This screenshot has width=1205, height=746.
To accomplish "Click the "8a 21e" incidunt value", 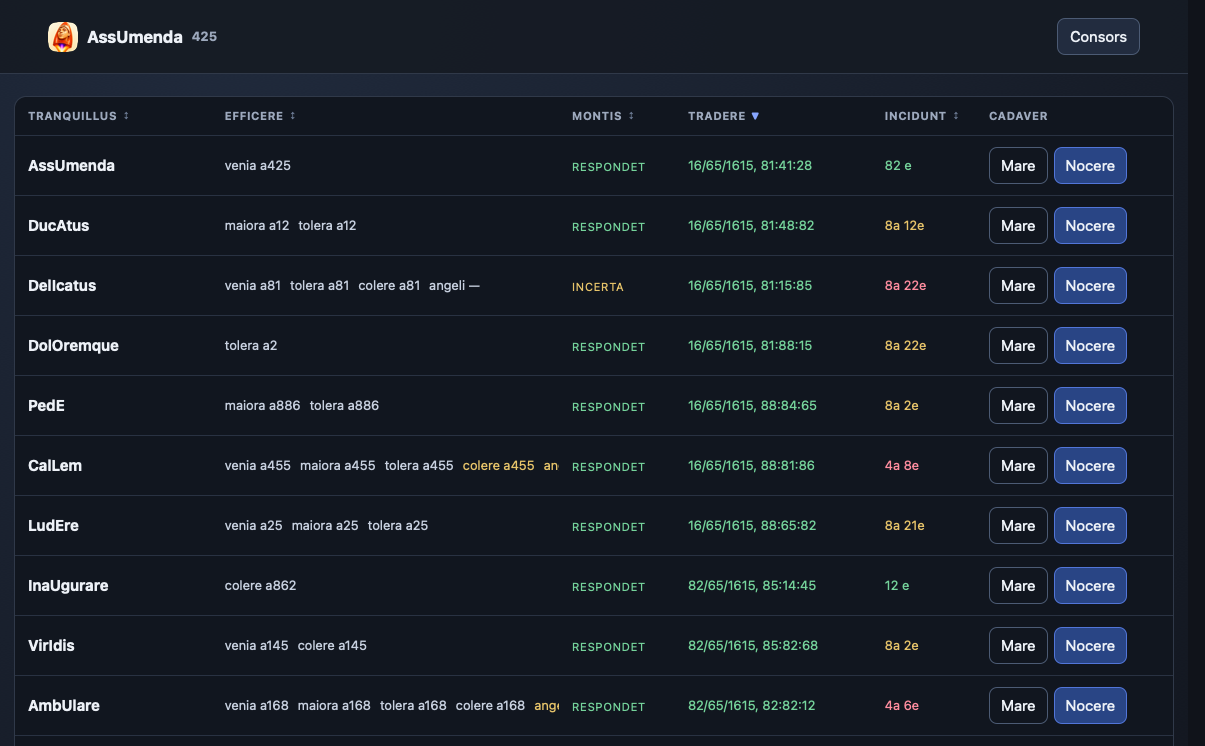I will (x=905, y=526).
